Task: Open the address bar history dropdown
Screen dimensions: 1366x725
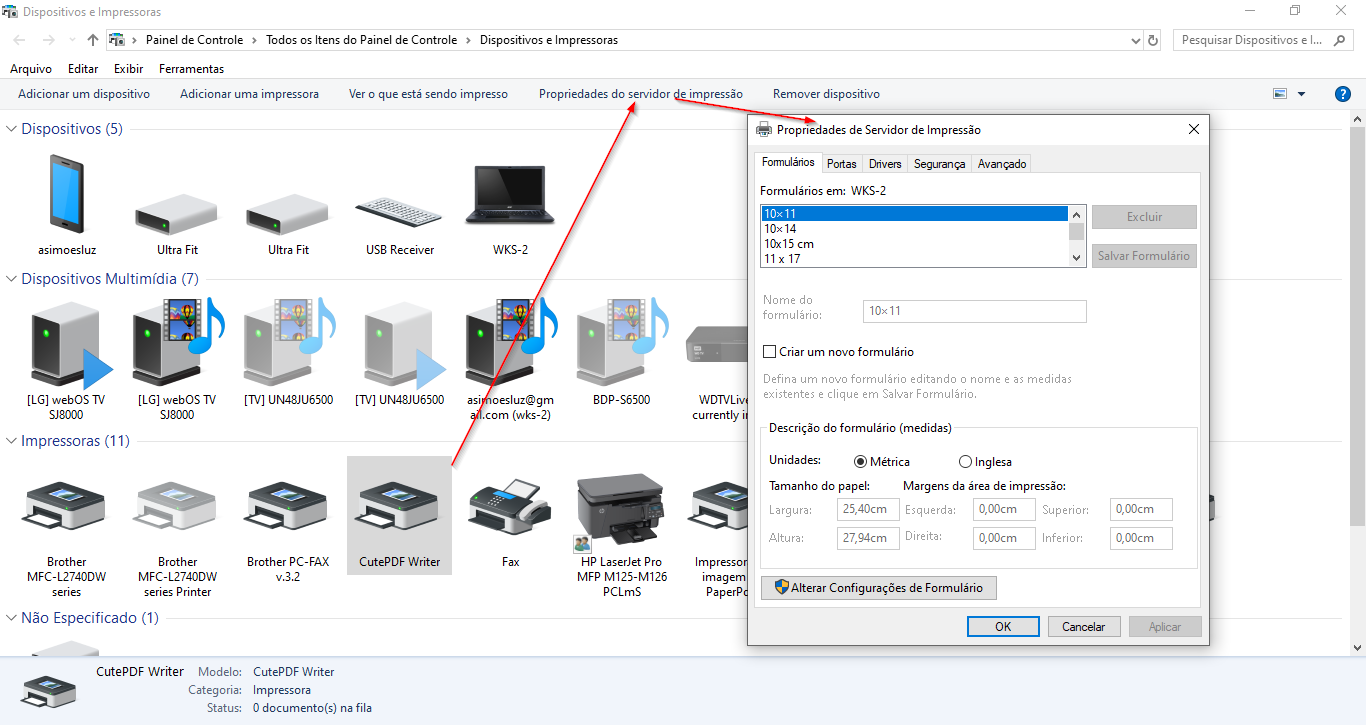Action: (x=1135, y=41)
